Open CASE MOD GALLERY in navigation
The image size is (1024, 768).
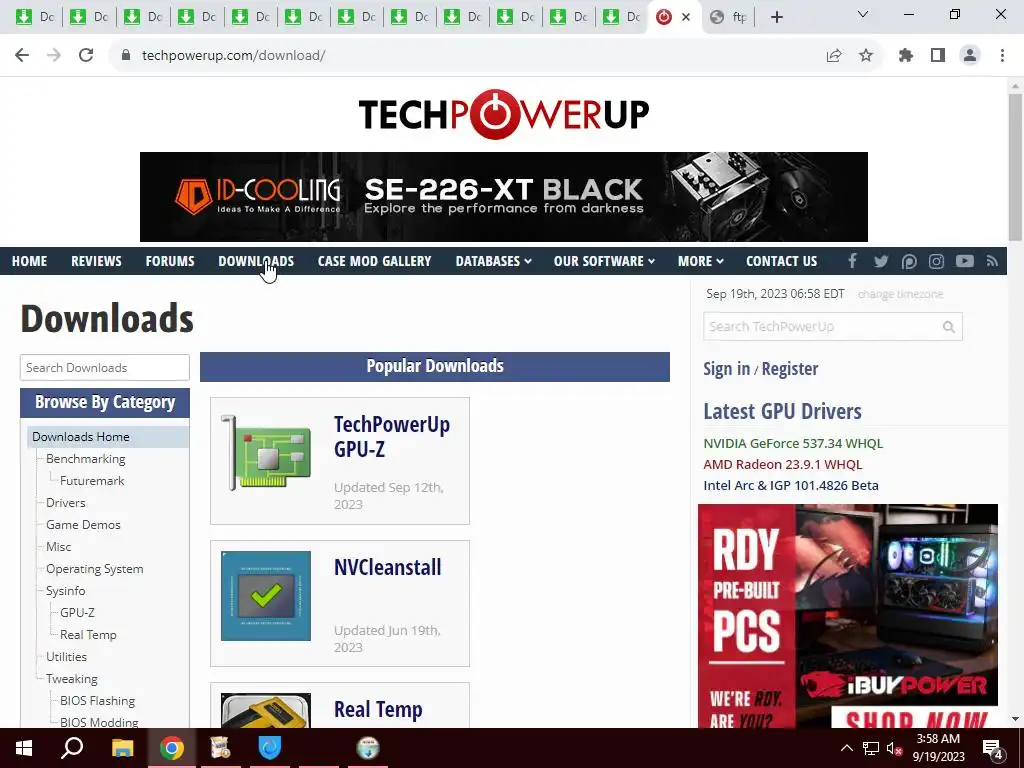click(374, 261)
